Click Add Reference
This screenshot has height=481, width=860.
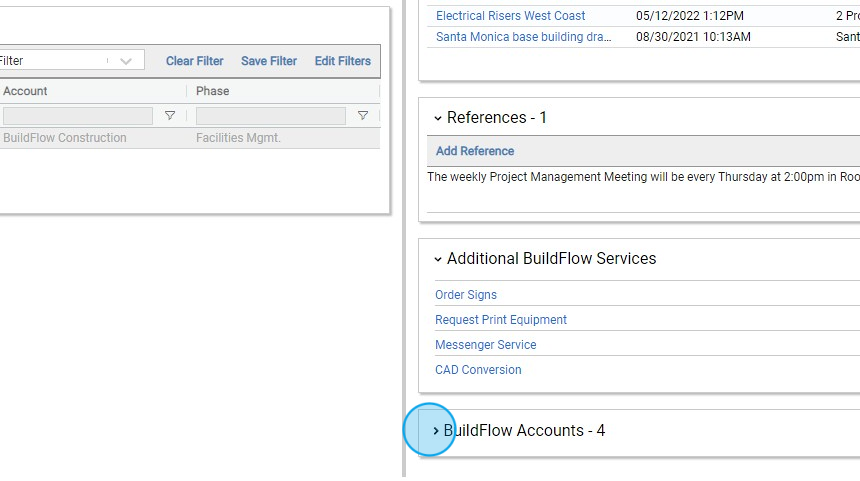pos(475,151)
